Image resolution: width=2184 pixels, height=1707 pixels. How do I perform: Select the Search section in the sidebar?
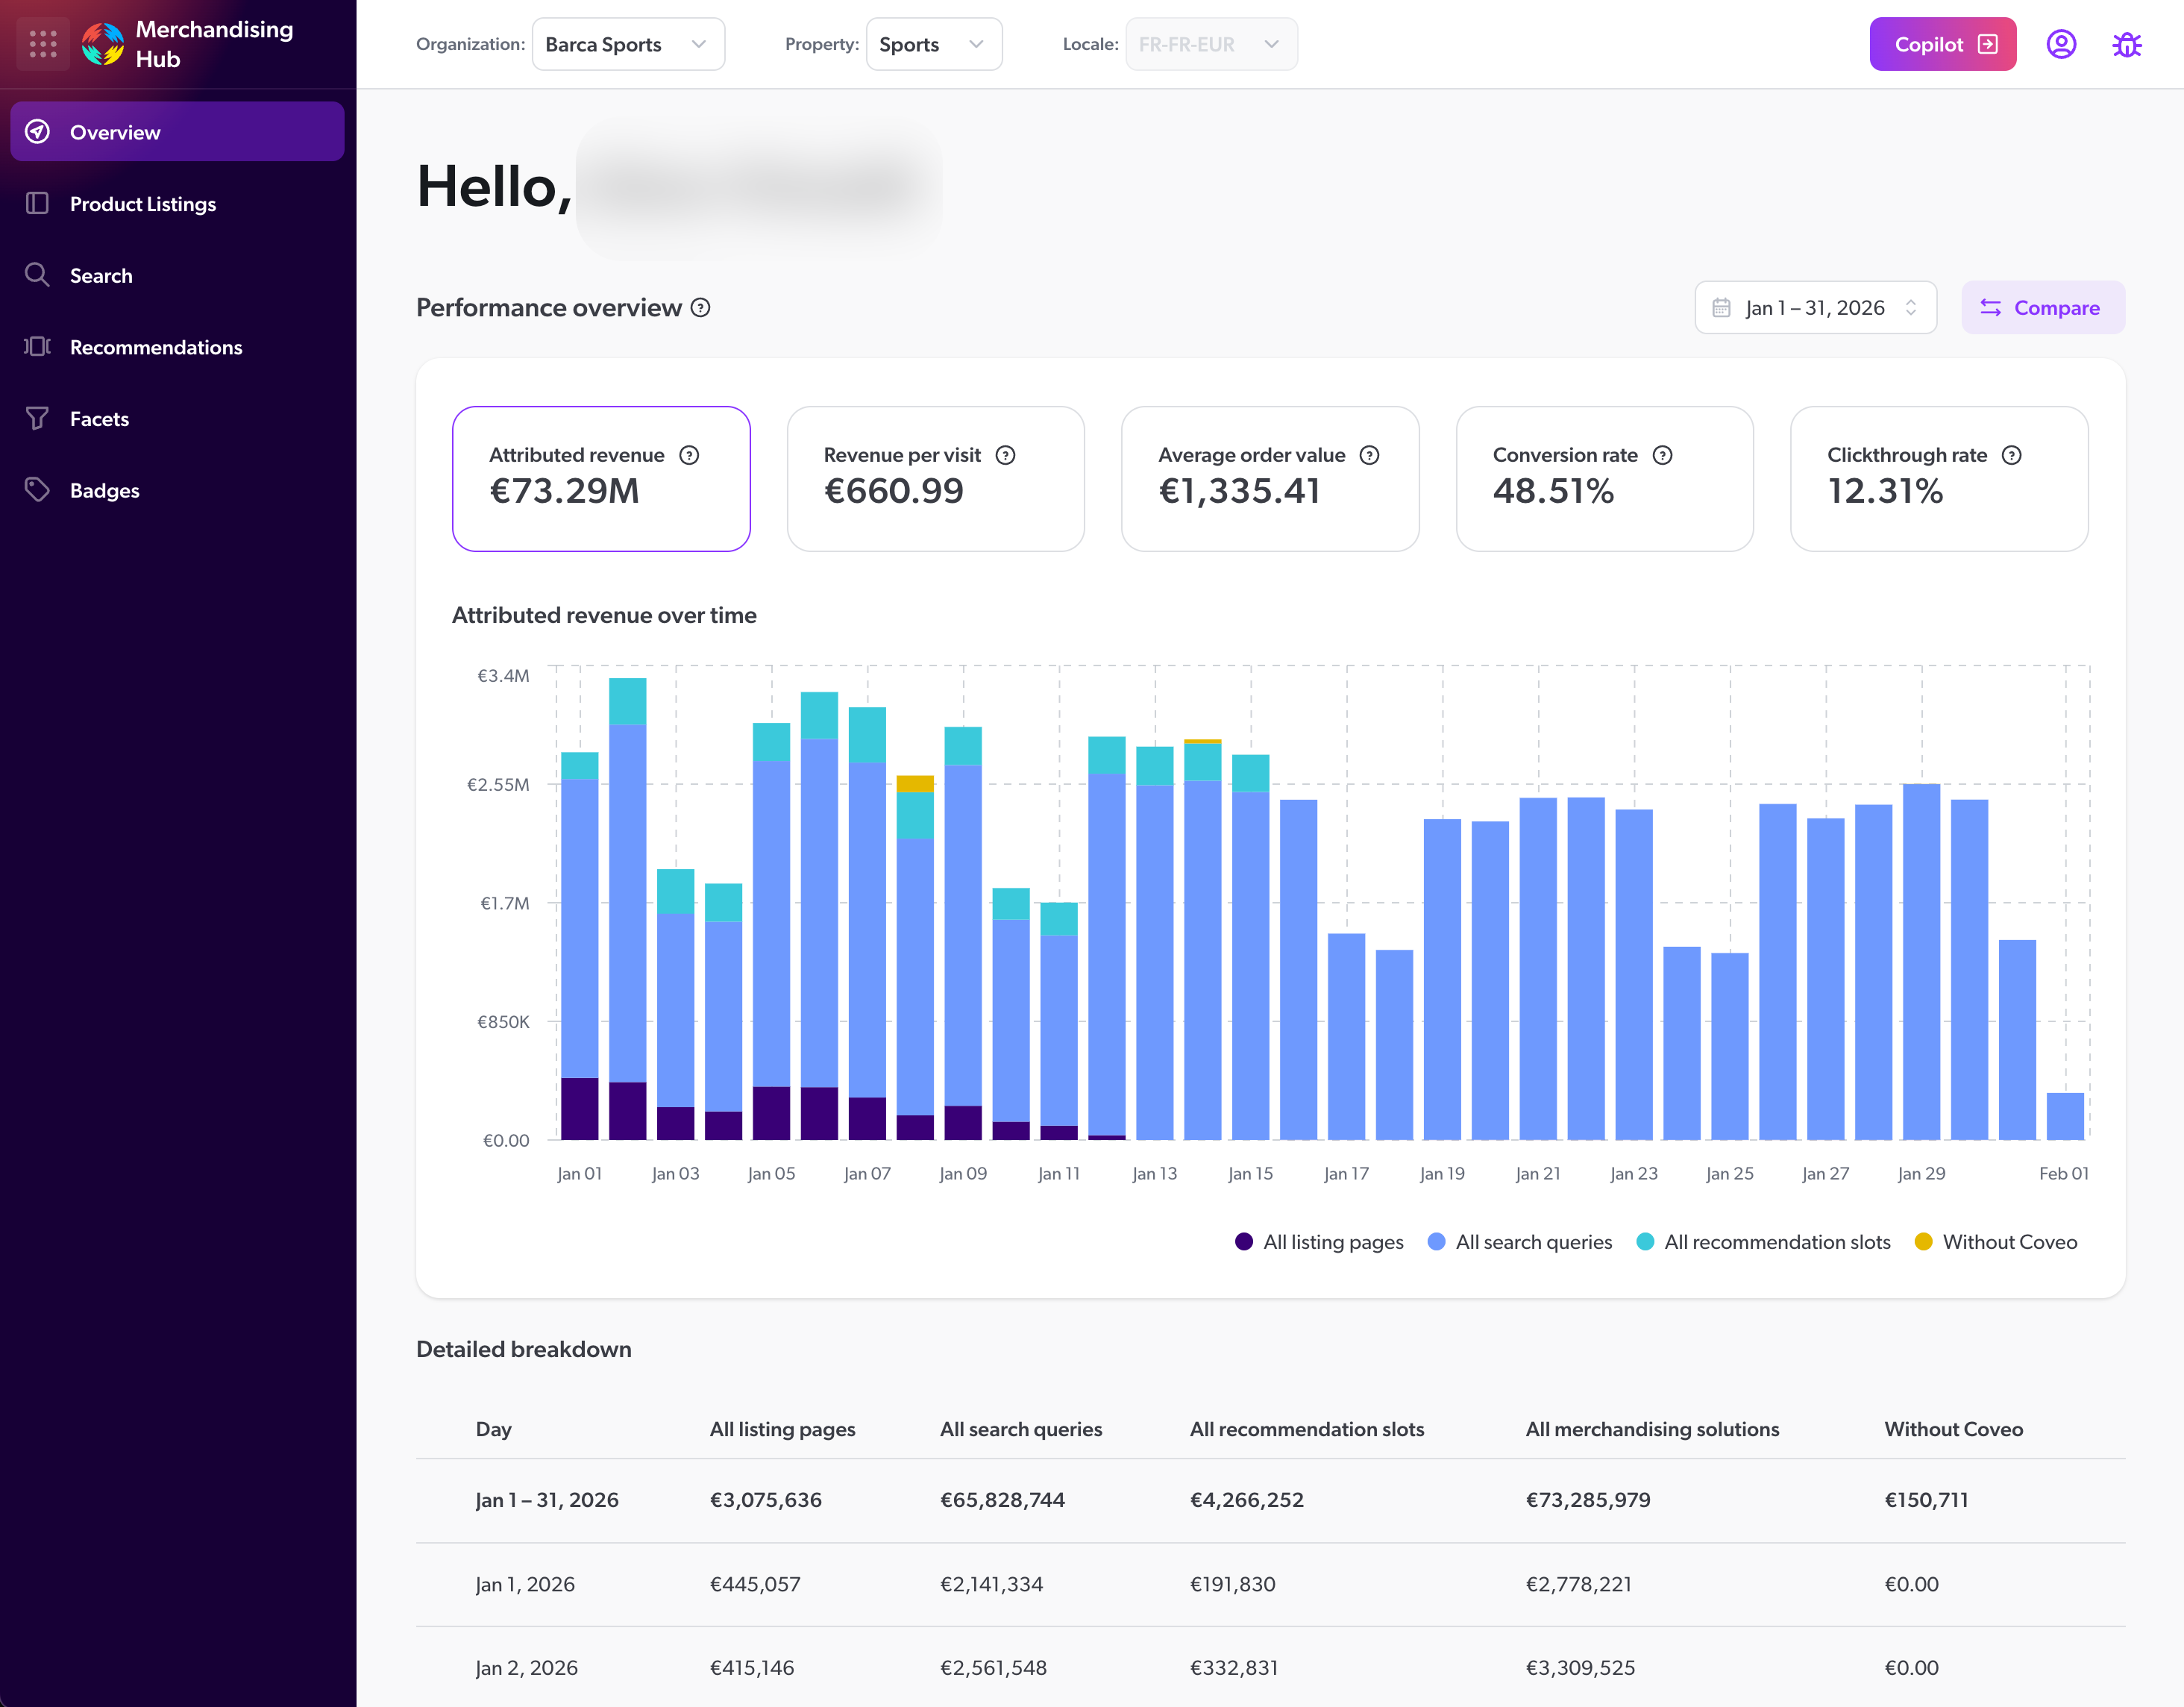(101, 275)
